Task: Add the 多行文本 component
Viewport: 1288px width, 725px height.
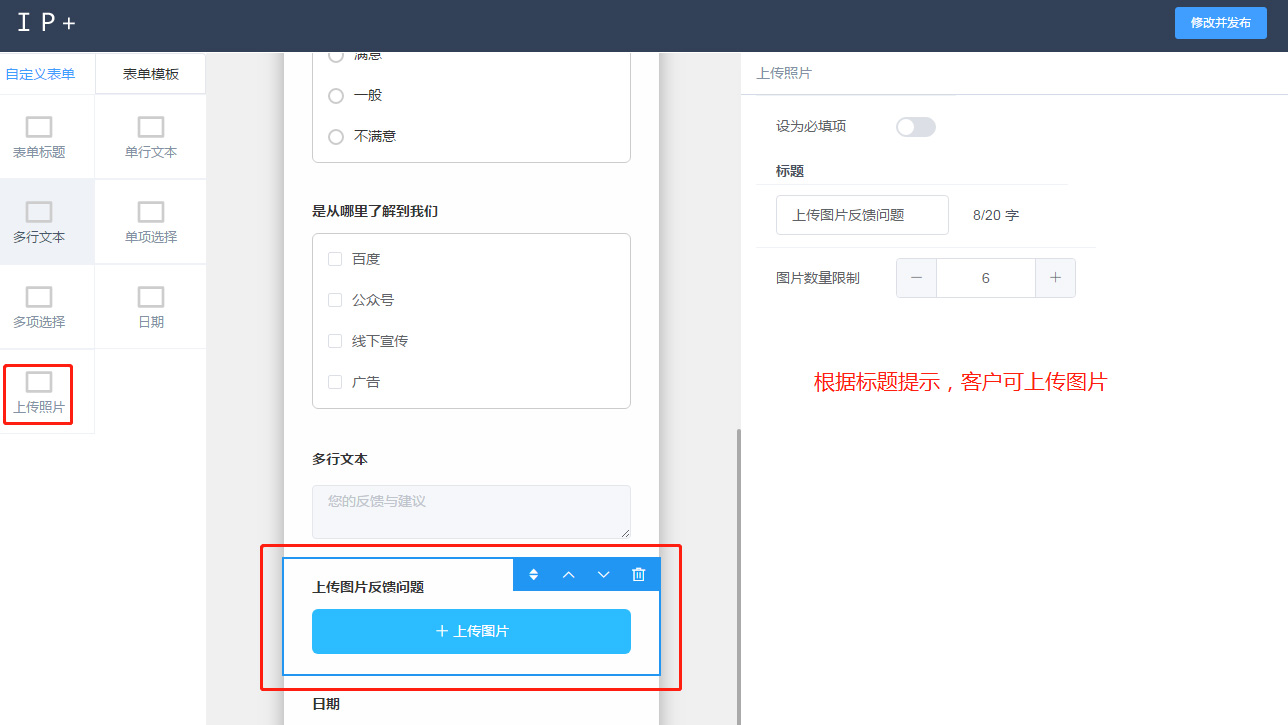Action: [x=39, y=222]
